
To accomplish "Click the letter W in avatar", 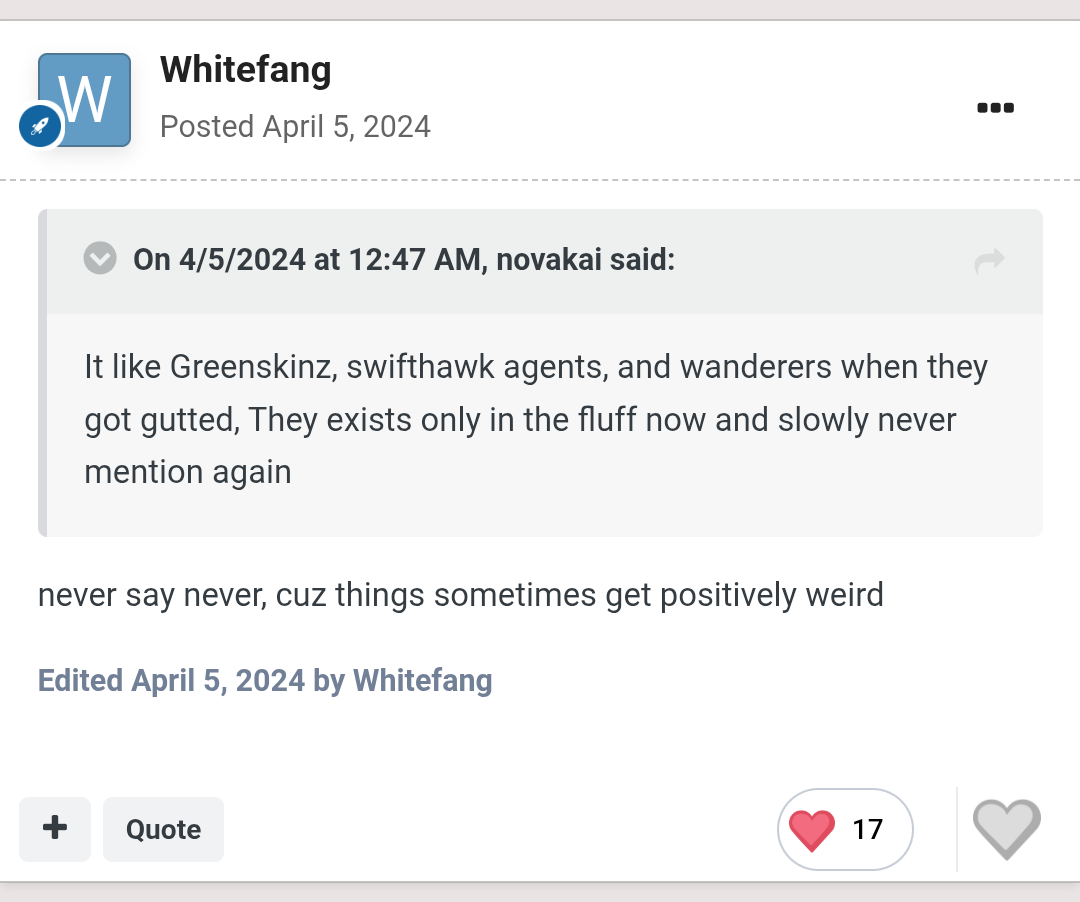I will (85, 99).
